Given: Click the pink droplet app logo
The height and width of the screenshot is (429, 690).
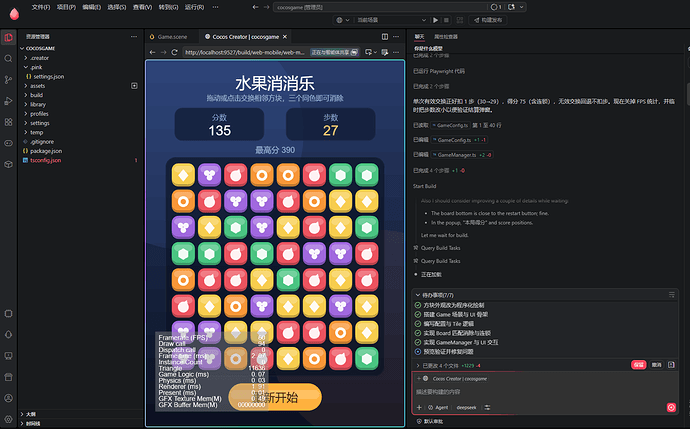Looking at the screenshot, I should (x=14, y=14).
